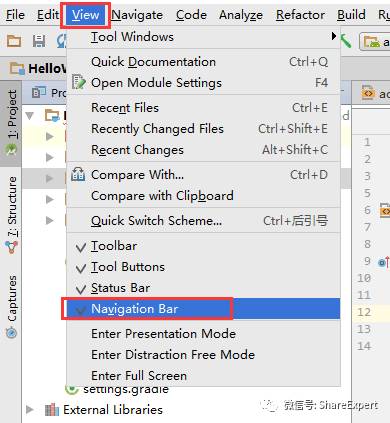Click line number 12 in gutter
Screen dimensions: 390x423
coord(364,312)
